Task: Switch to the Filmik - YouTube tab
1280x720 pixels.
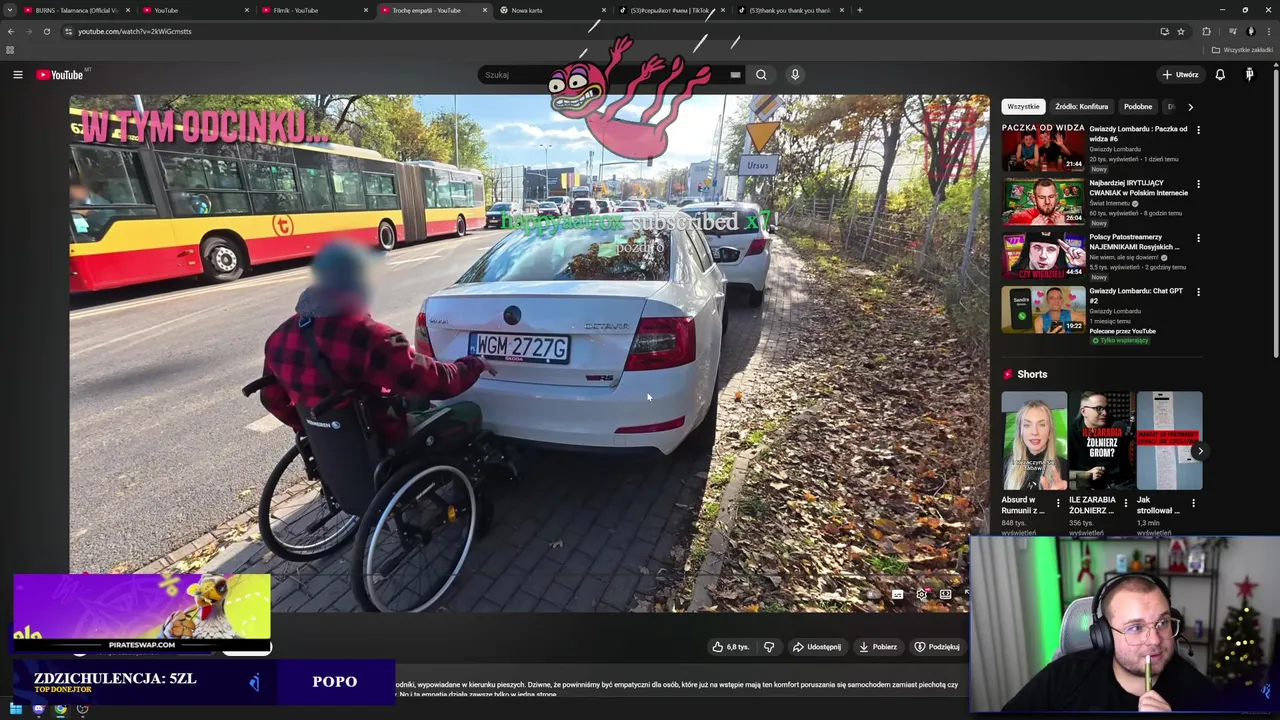Action: point(314,10)
